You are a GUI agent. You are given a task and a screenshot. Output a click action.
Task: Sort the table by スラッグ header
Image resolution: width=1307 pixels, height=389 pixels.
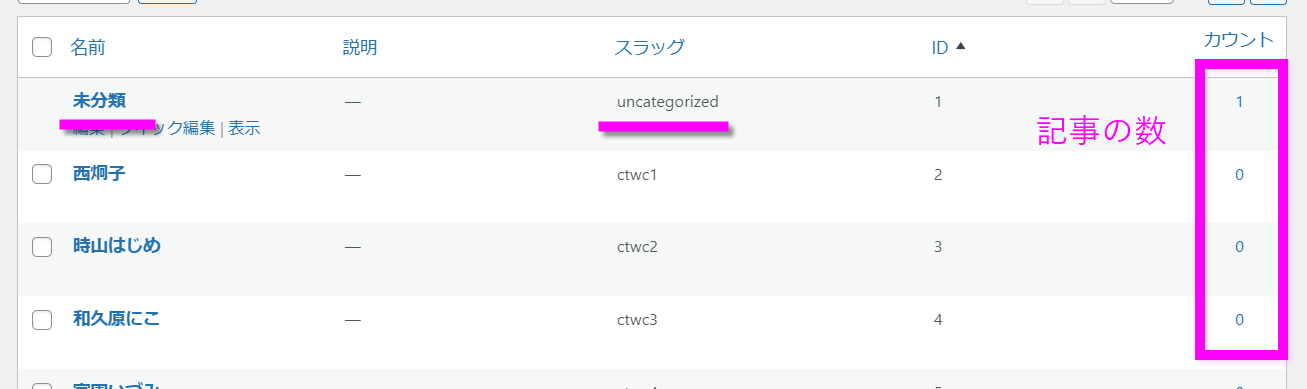click(650, 47)
